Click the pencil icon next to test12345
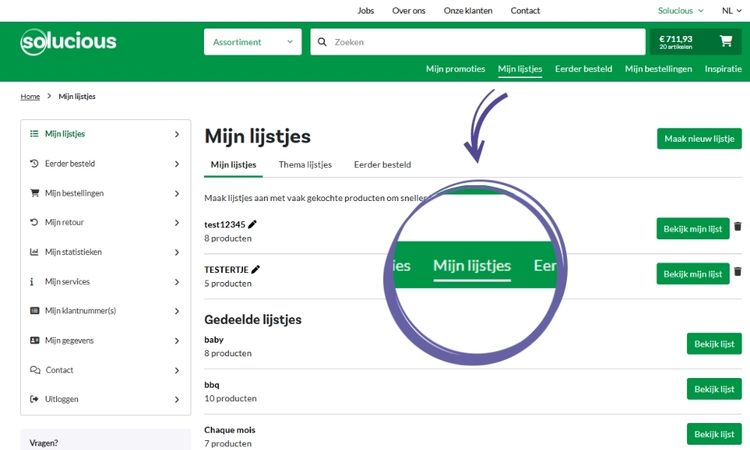 (x=253, y=224)
